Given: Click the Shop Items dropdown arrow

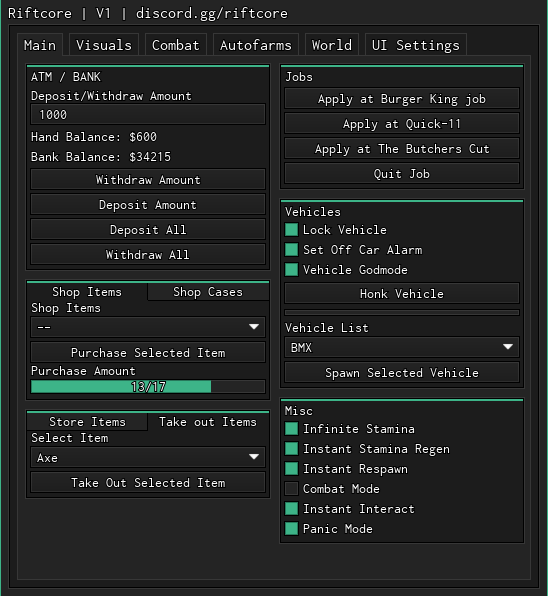Looking at the screenshot, I should [254, 327].
